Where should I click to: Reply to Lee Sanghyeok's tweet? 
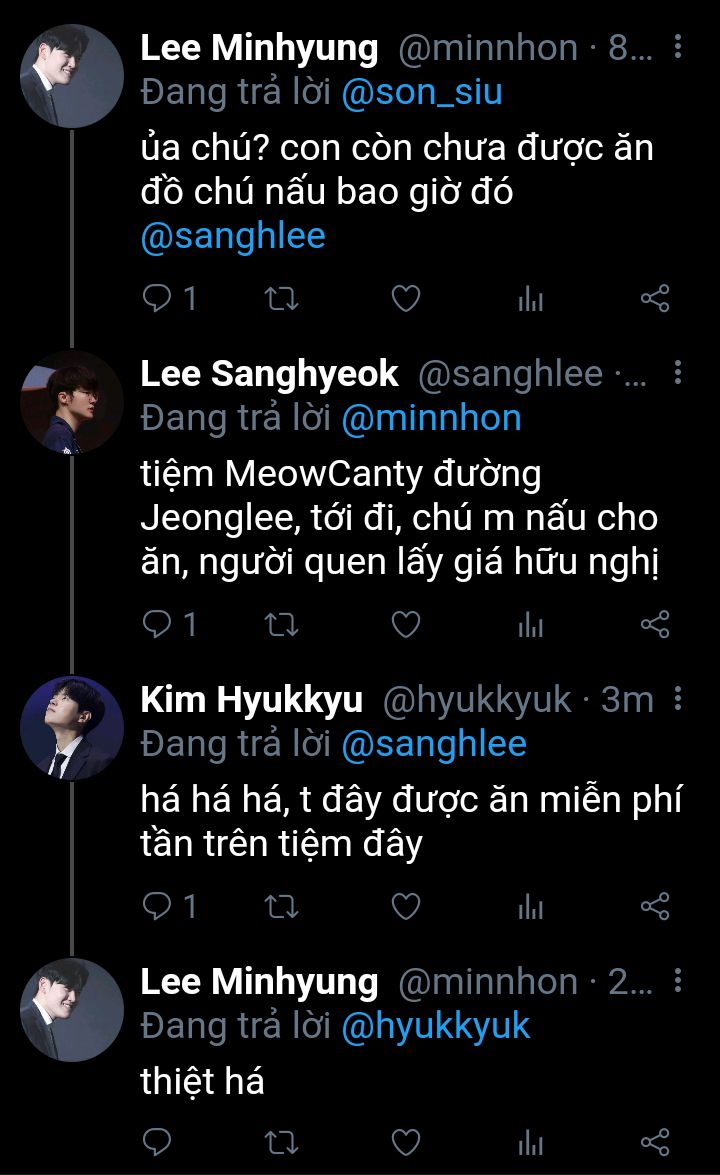[160, 625]
